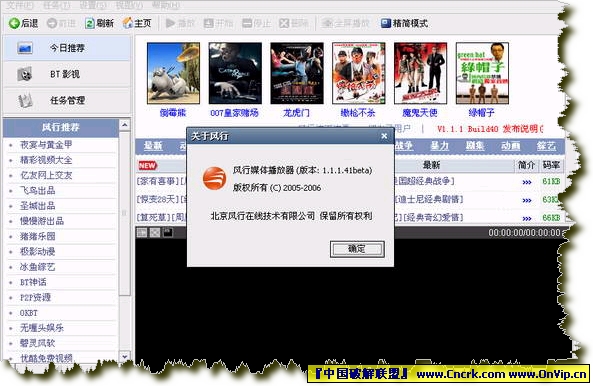
Task: Open 无厘头娱乐 list item
Action: pos(42,328)
